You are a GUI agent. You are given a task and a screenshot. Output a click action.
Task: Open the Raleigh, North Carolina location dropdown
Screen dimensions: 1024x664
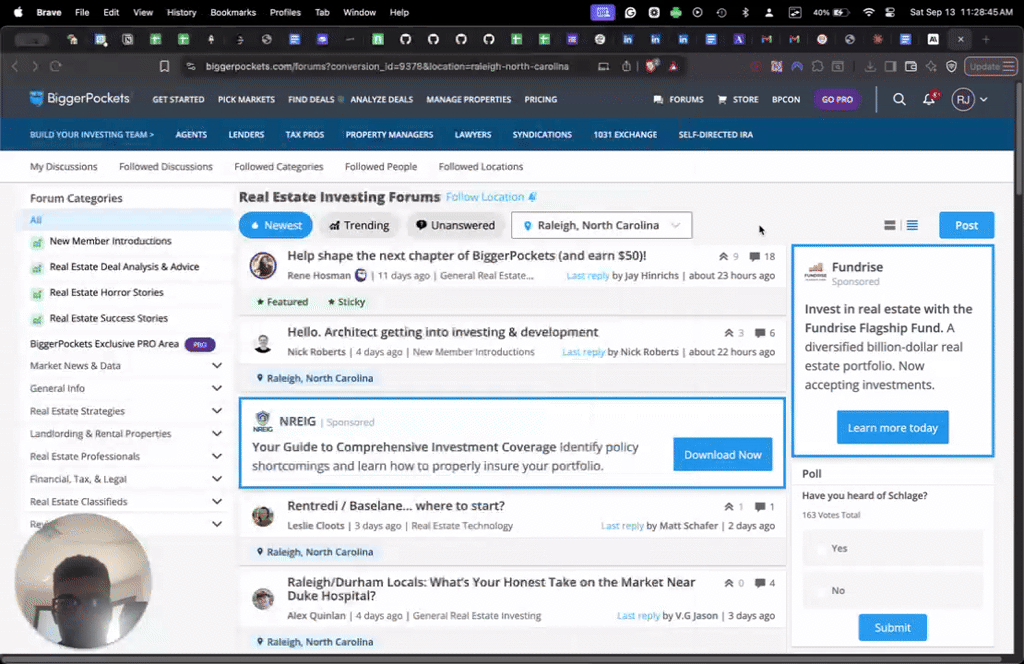click(601, 225)
